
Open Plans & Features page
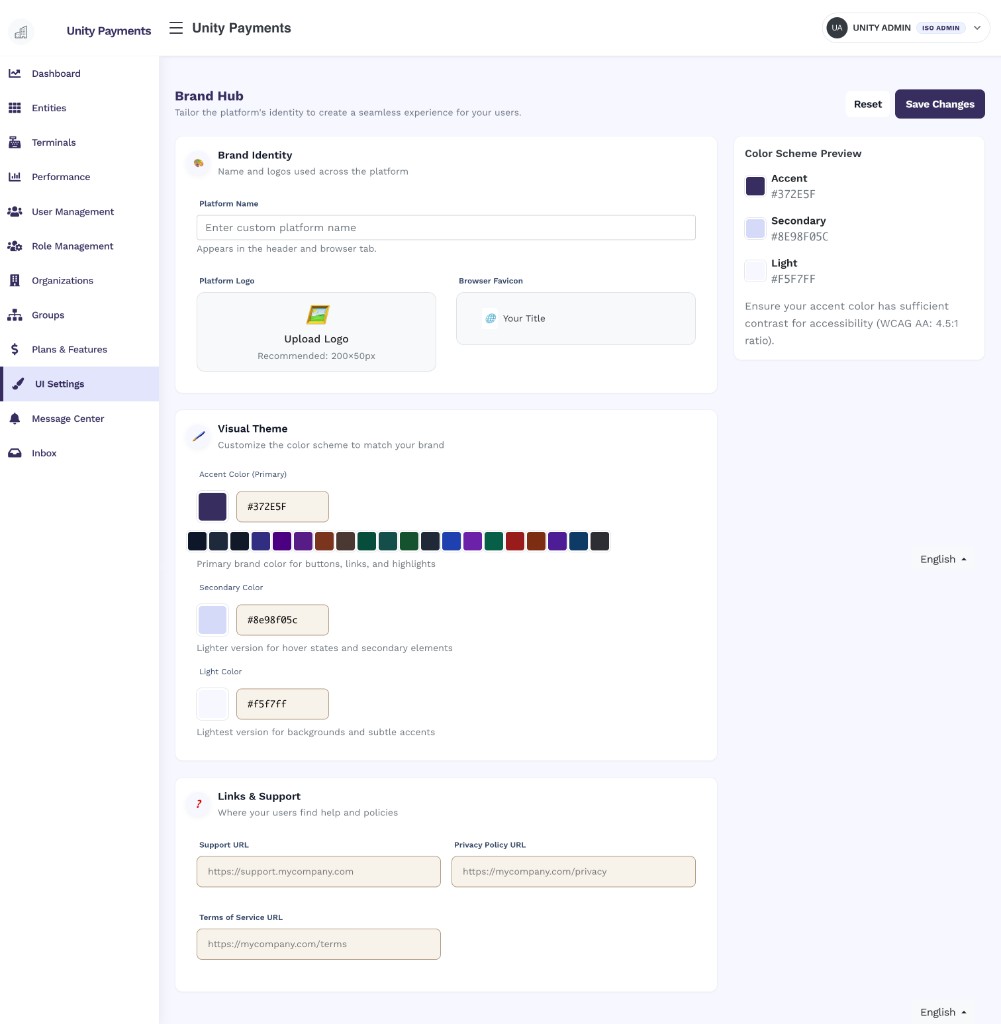point(79,349)
